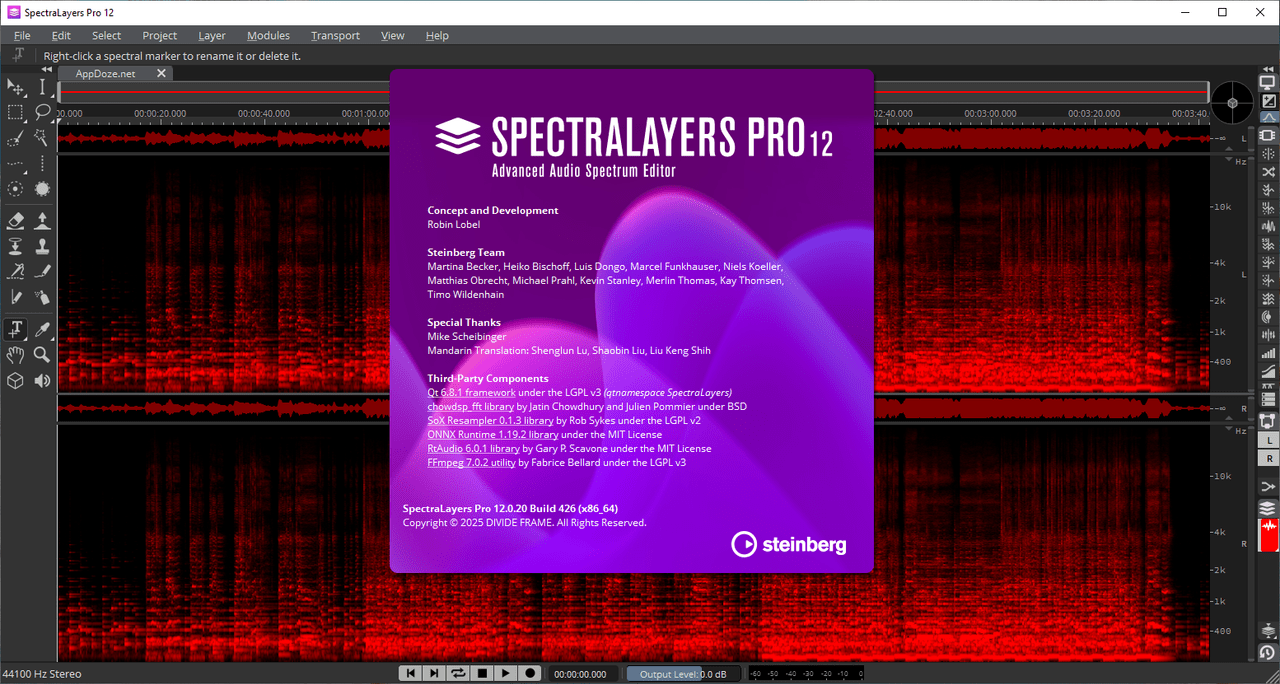Toggle loop playback
Screen dimensions: 1280x684
tap(458, 674)
